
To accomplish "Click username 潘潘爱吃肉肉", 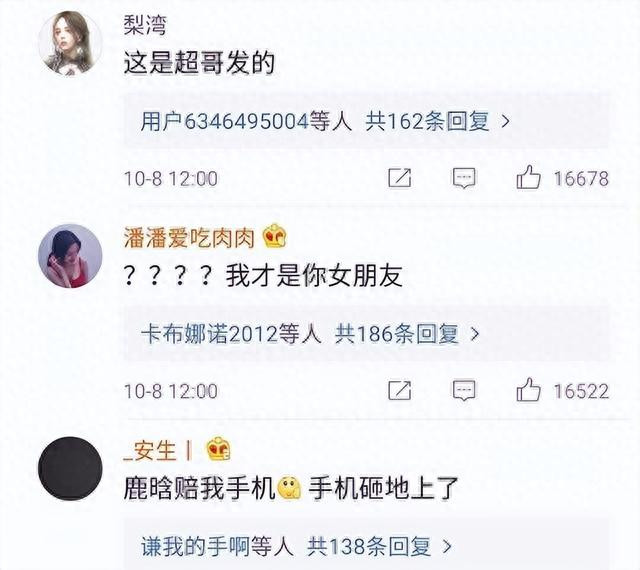I will click(189, 238).
